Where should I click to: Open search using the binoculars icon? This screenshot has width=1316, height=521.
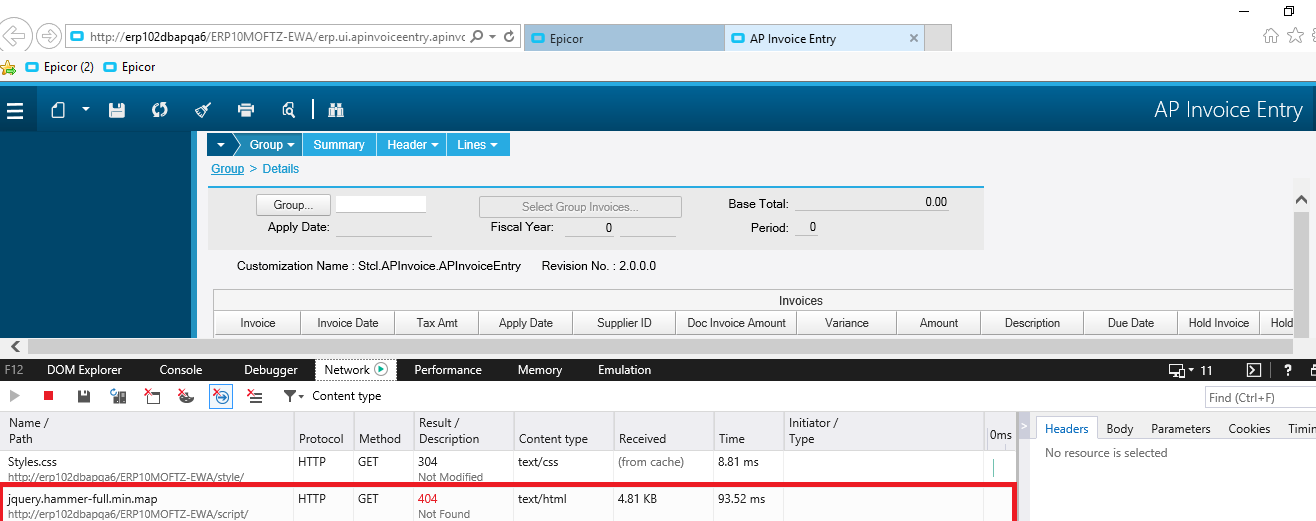click(336, 110)
